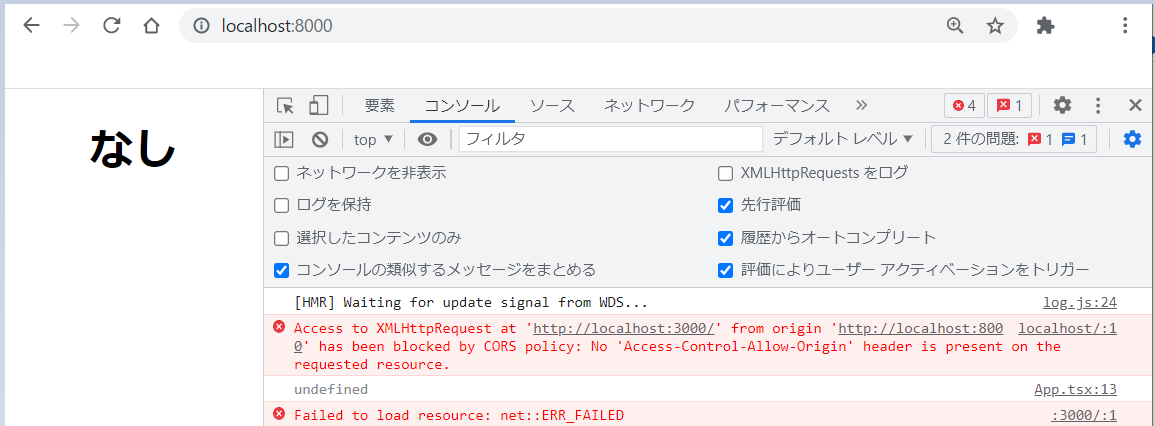Image resolution: width=1155 pixels, height=426 pixels.
Task: Click the なし heading on page
Action: (x=133, y=147)
